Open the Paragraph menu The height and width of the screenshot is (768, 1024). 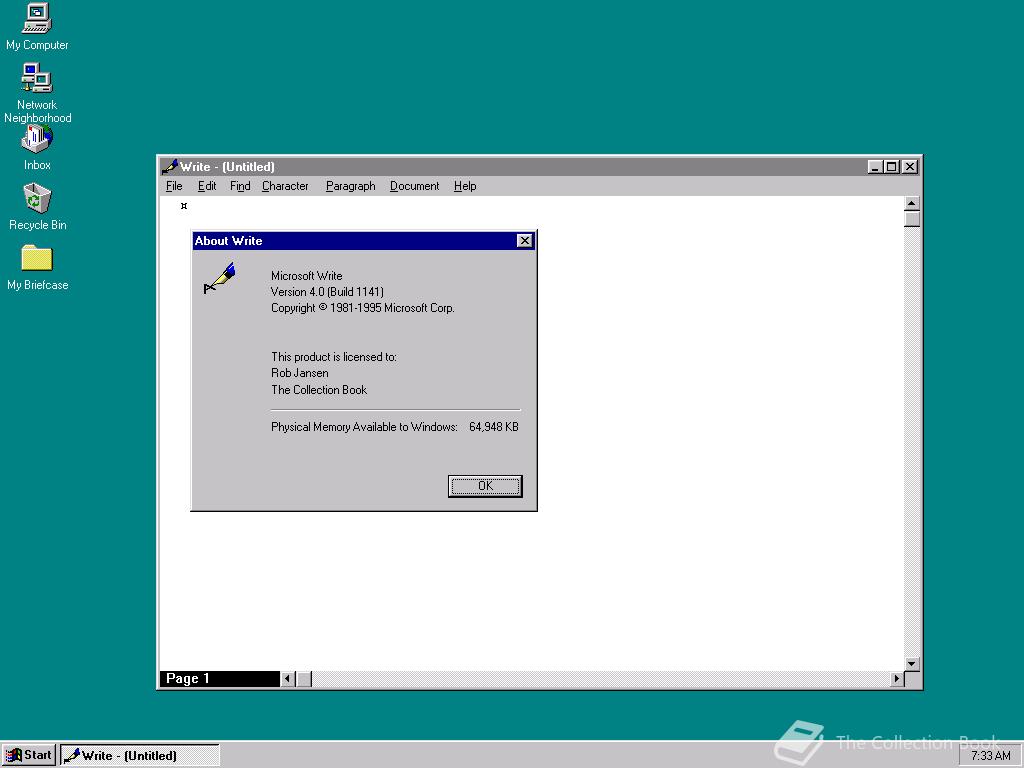351,186
